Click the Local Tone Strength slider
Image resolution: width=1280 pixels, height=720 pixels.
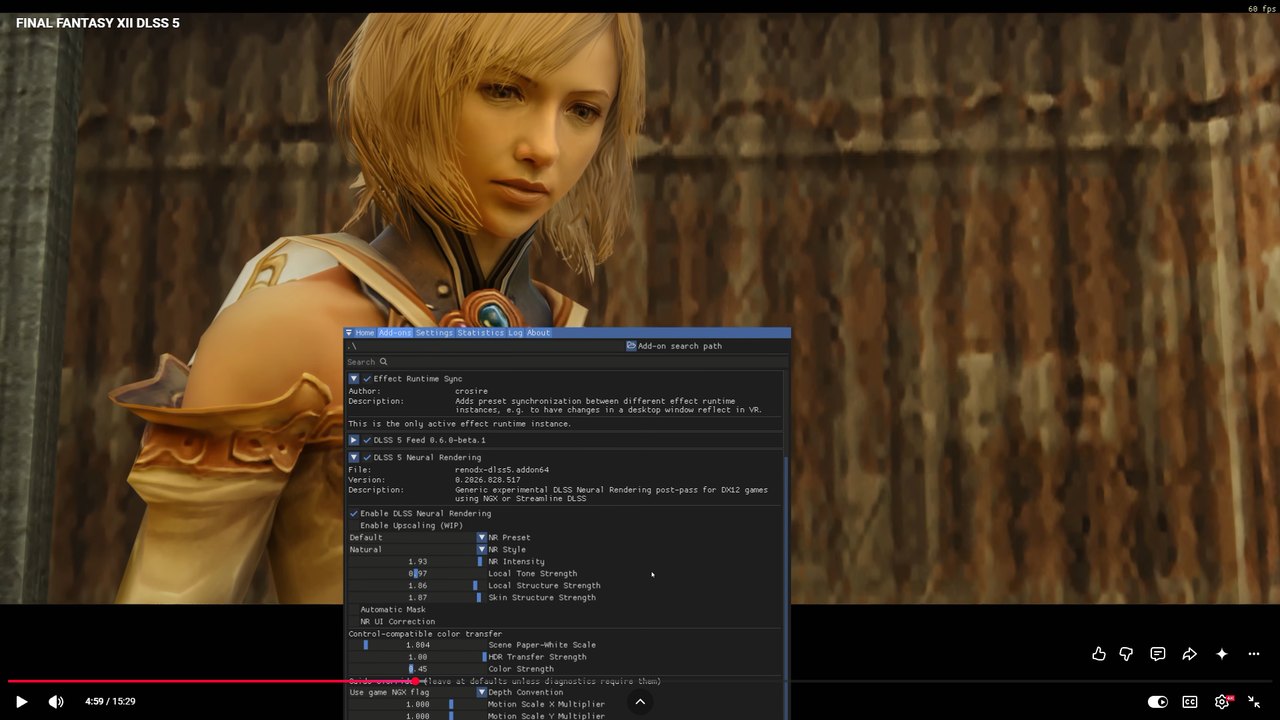(x=417, y=574)
